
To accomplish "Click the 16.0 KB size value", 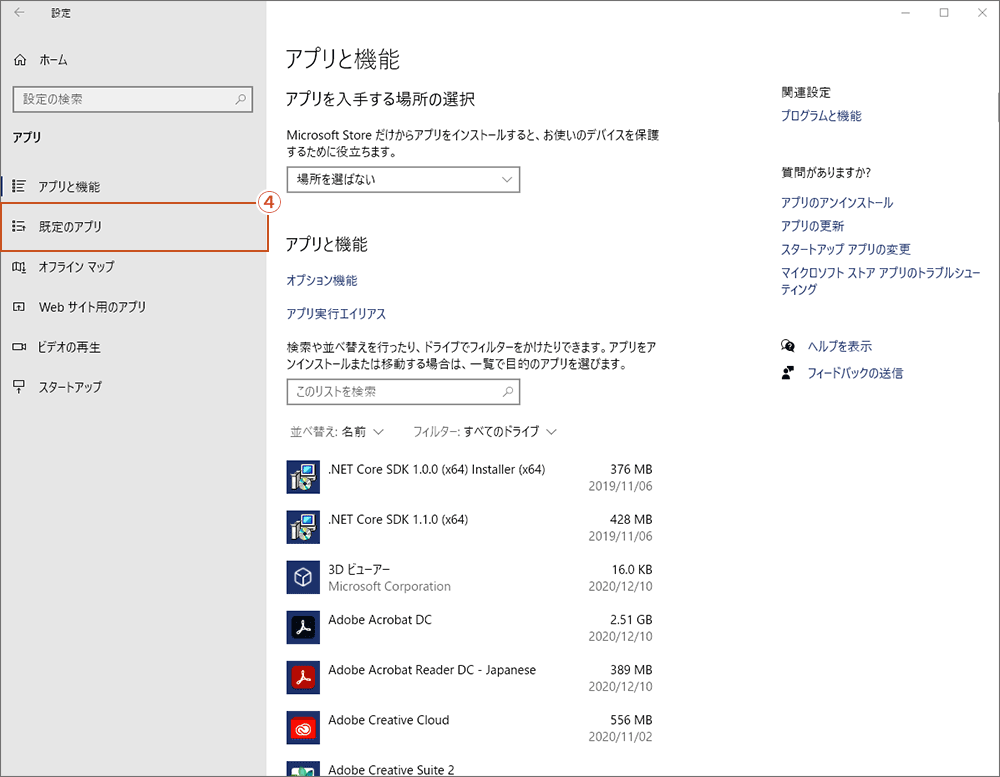I will coord(632,569).
